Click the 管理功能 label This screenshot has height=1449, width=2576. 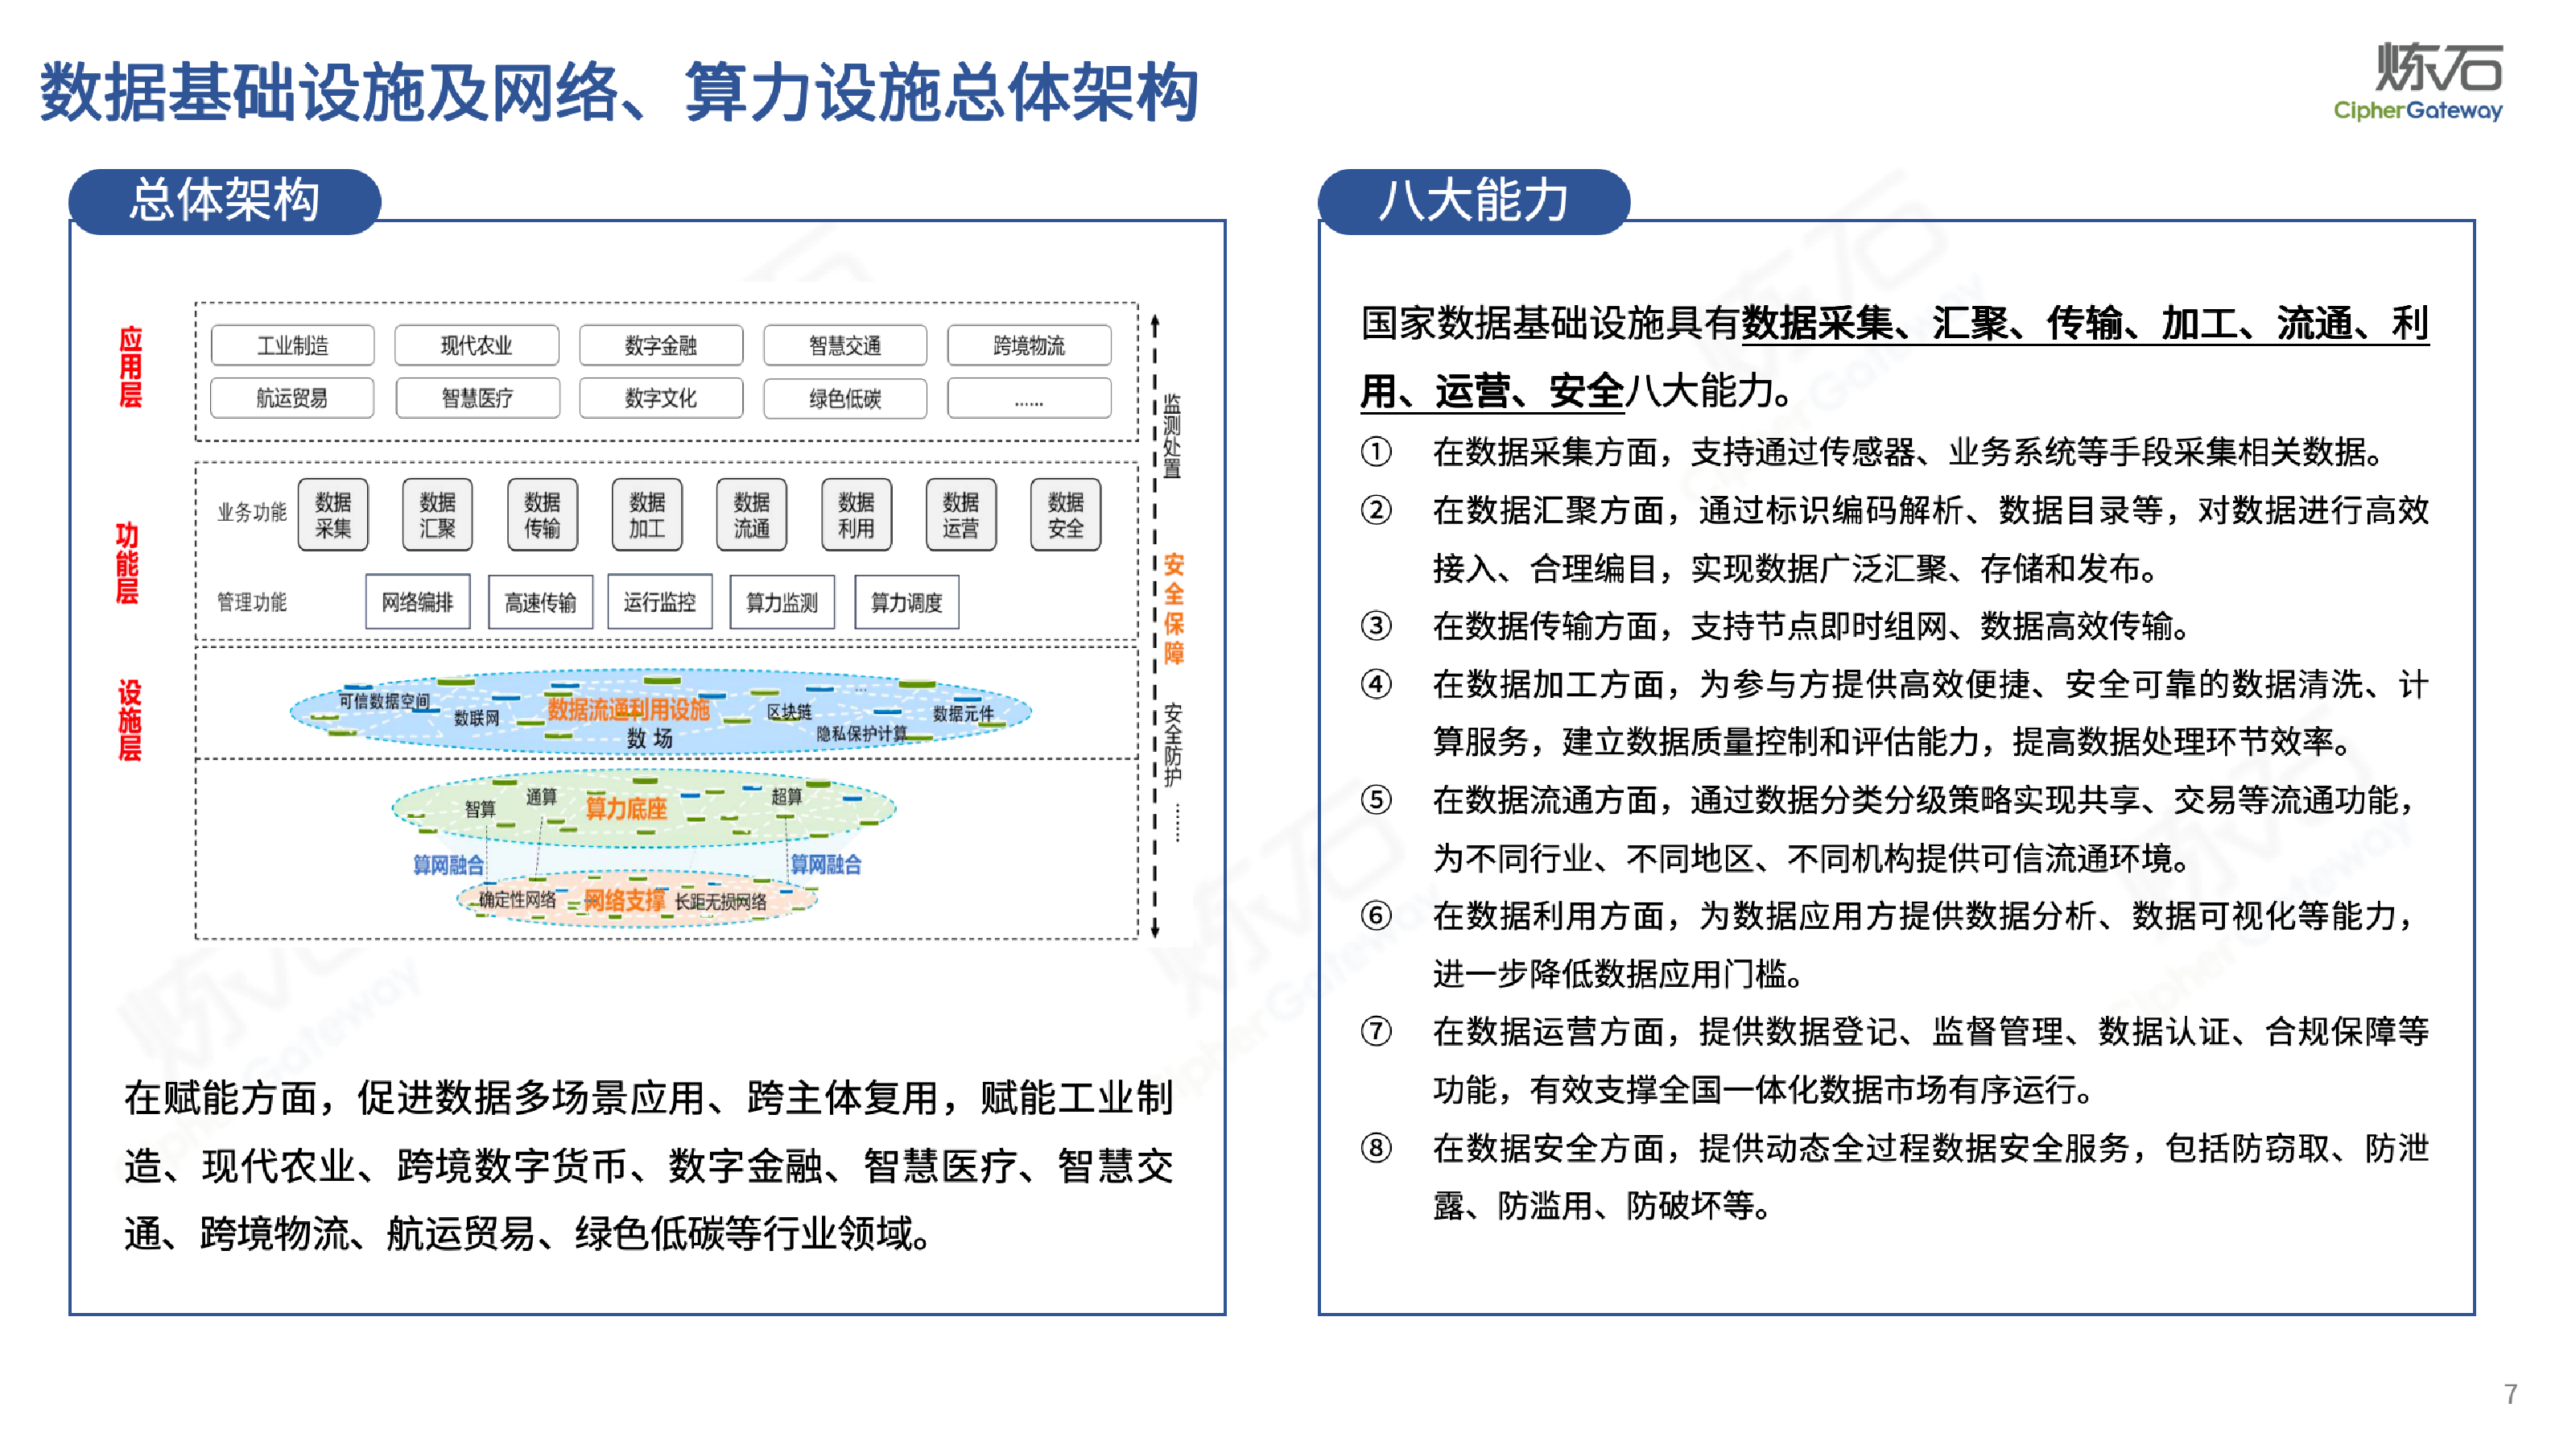tap(252, 602)
